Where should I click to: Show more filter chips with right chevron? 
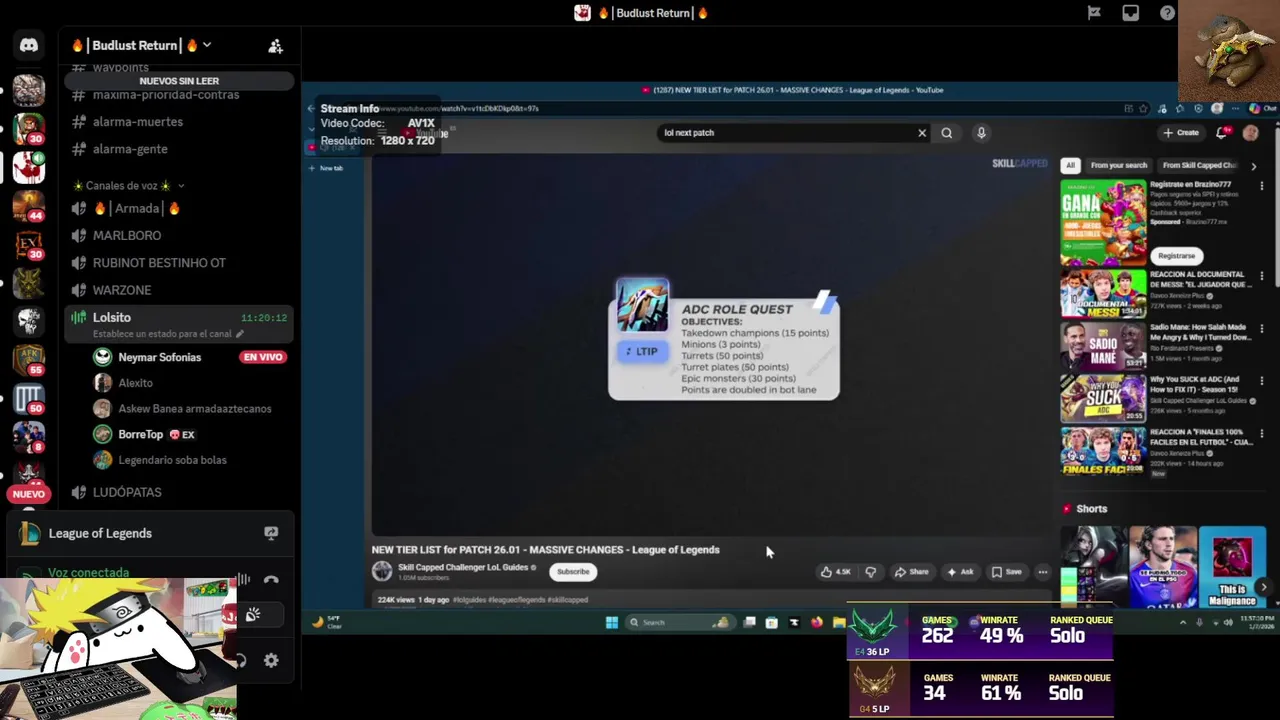(1253, 166)
